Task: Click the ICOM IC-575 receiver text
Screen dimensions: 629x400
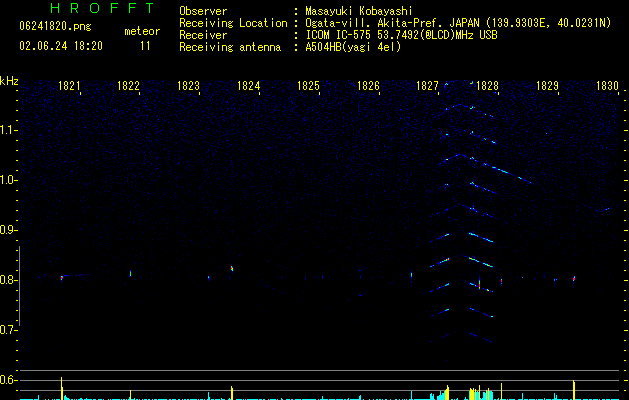Action: [x=401, y=35]
